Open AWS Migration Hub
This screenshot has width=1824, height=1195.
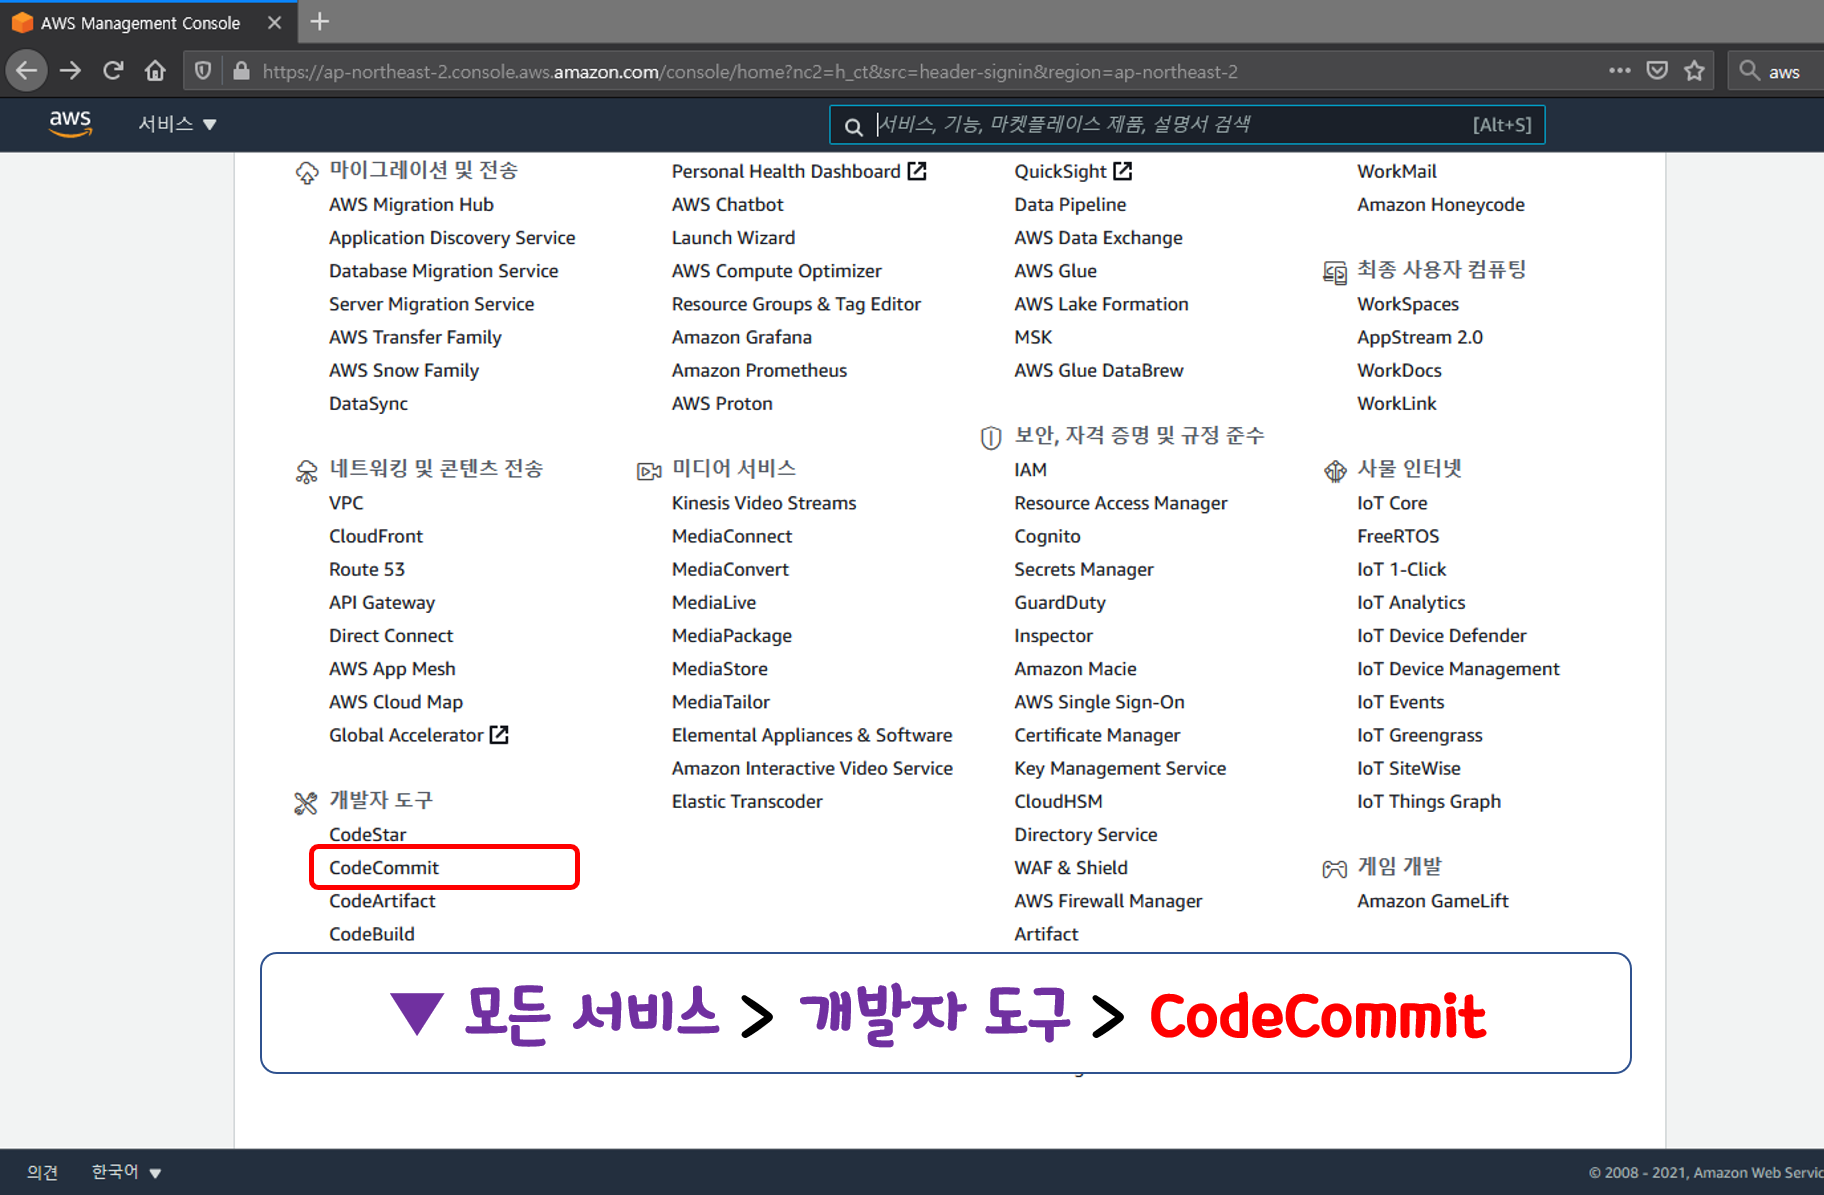click(x=411, y=205)
